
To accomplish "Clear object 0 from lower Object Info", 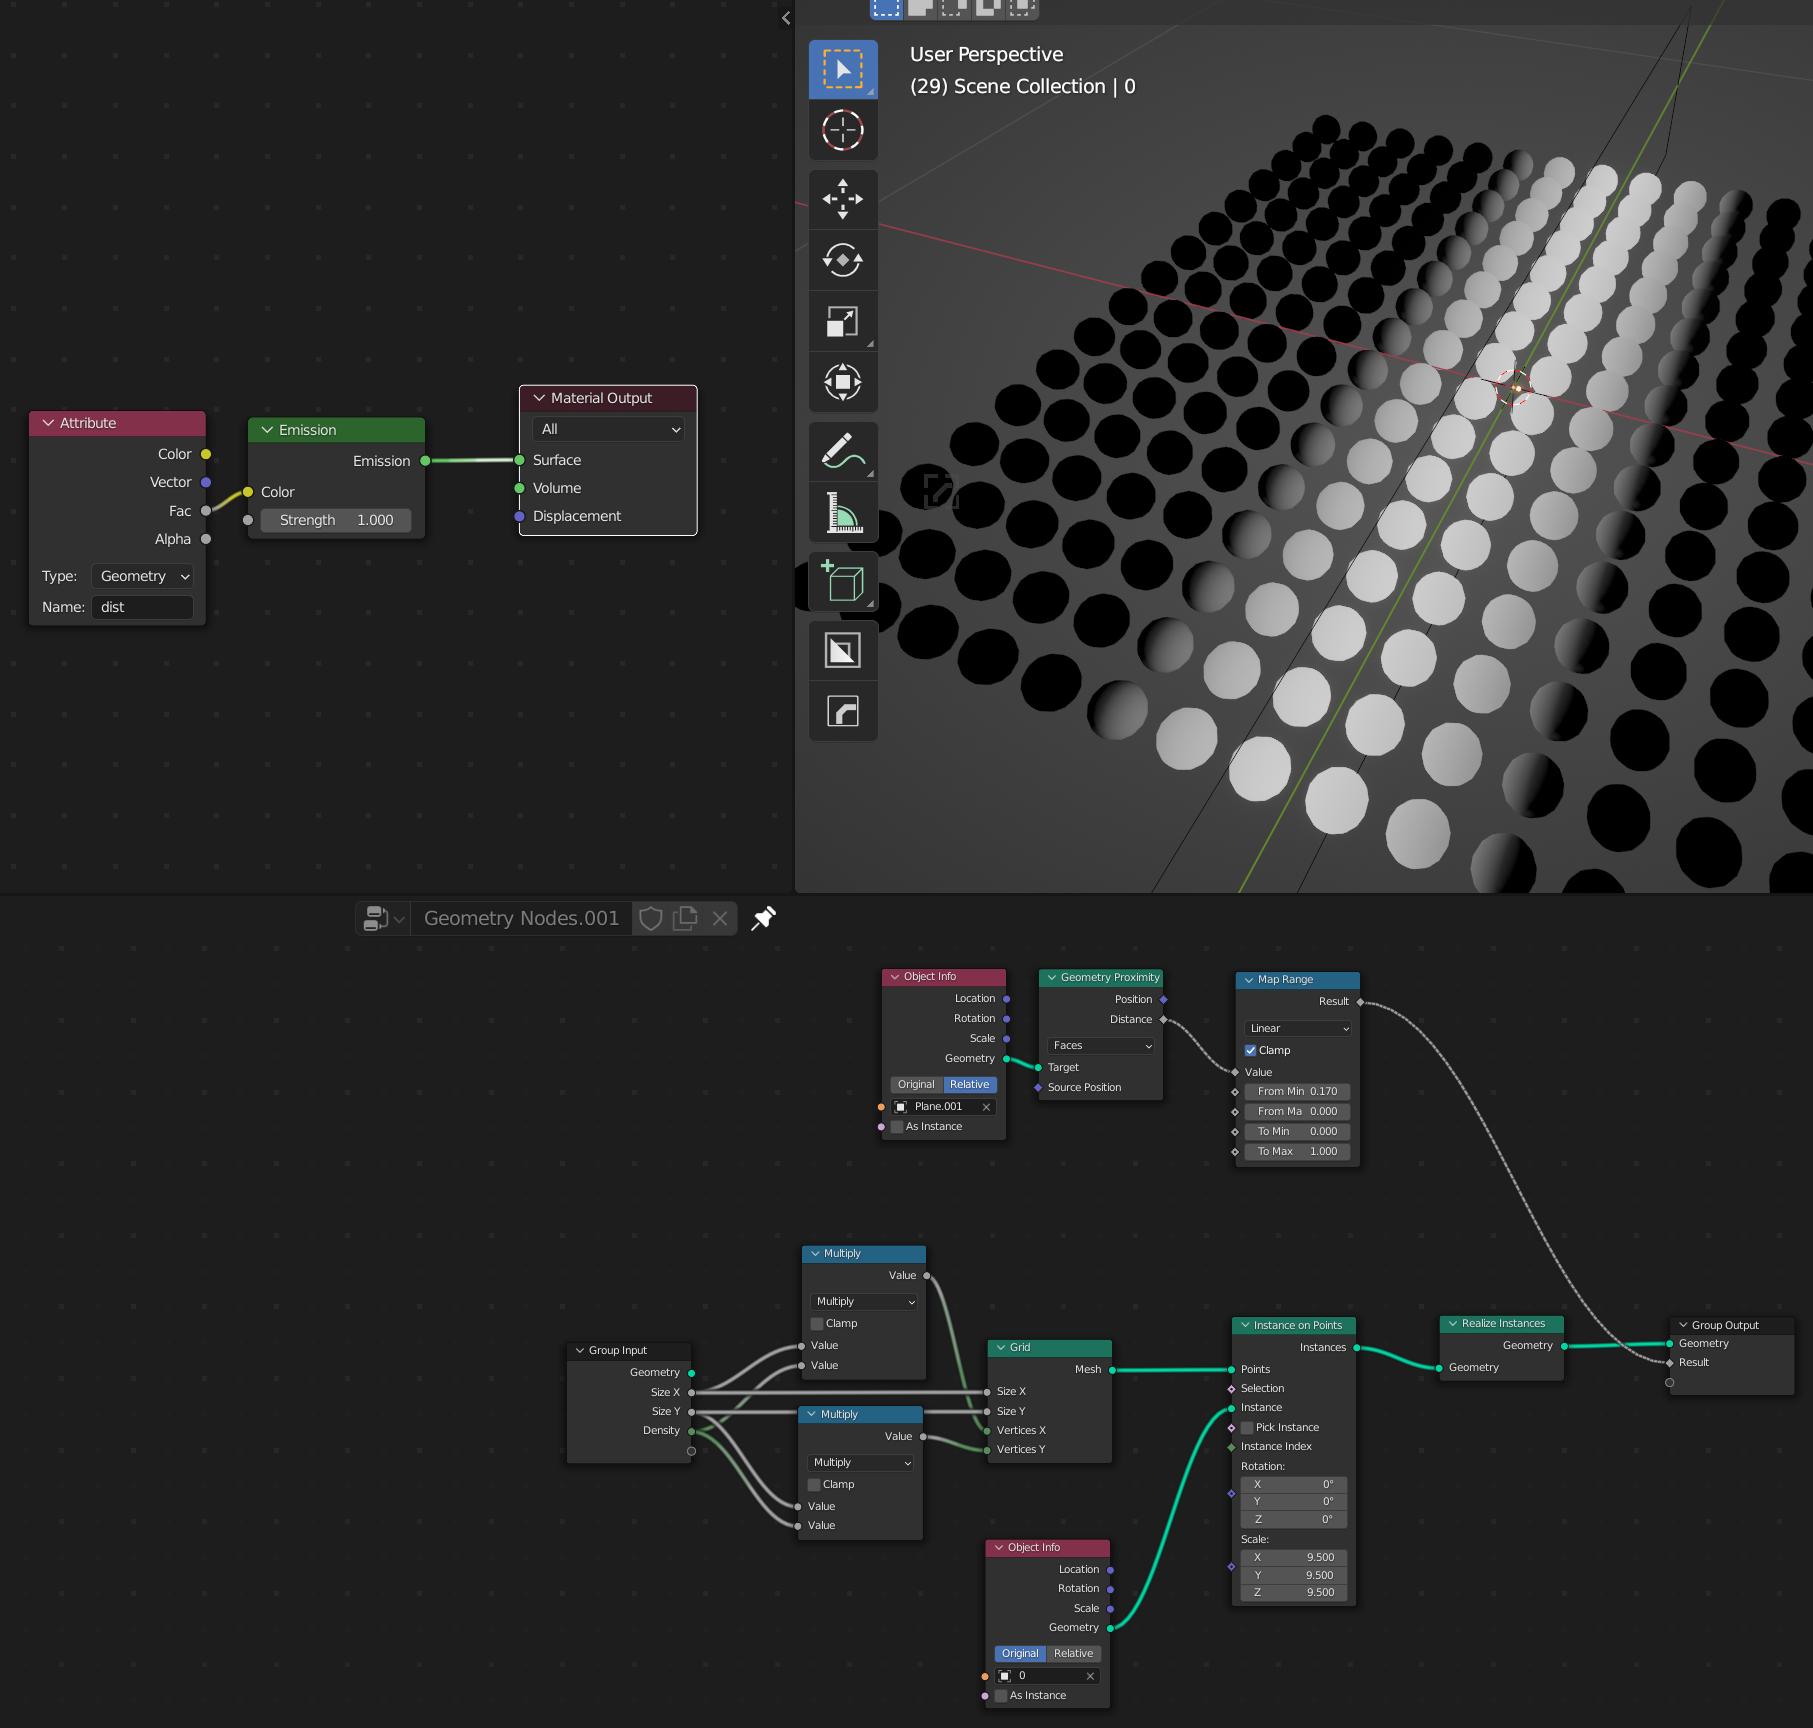I will tap(1090, 1676).
